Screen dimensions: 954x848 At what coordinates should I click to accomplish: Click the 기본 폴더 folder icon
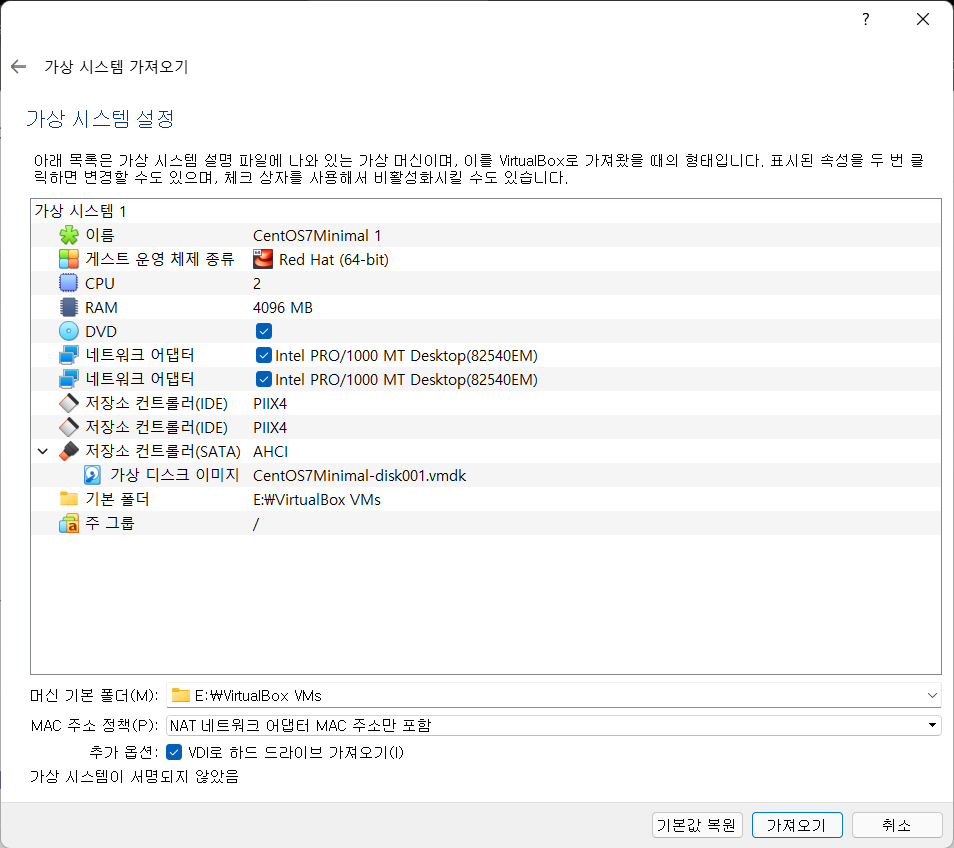coord(69,499)
